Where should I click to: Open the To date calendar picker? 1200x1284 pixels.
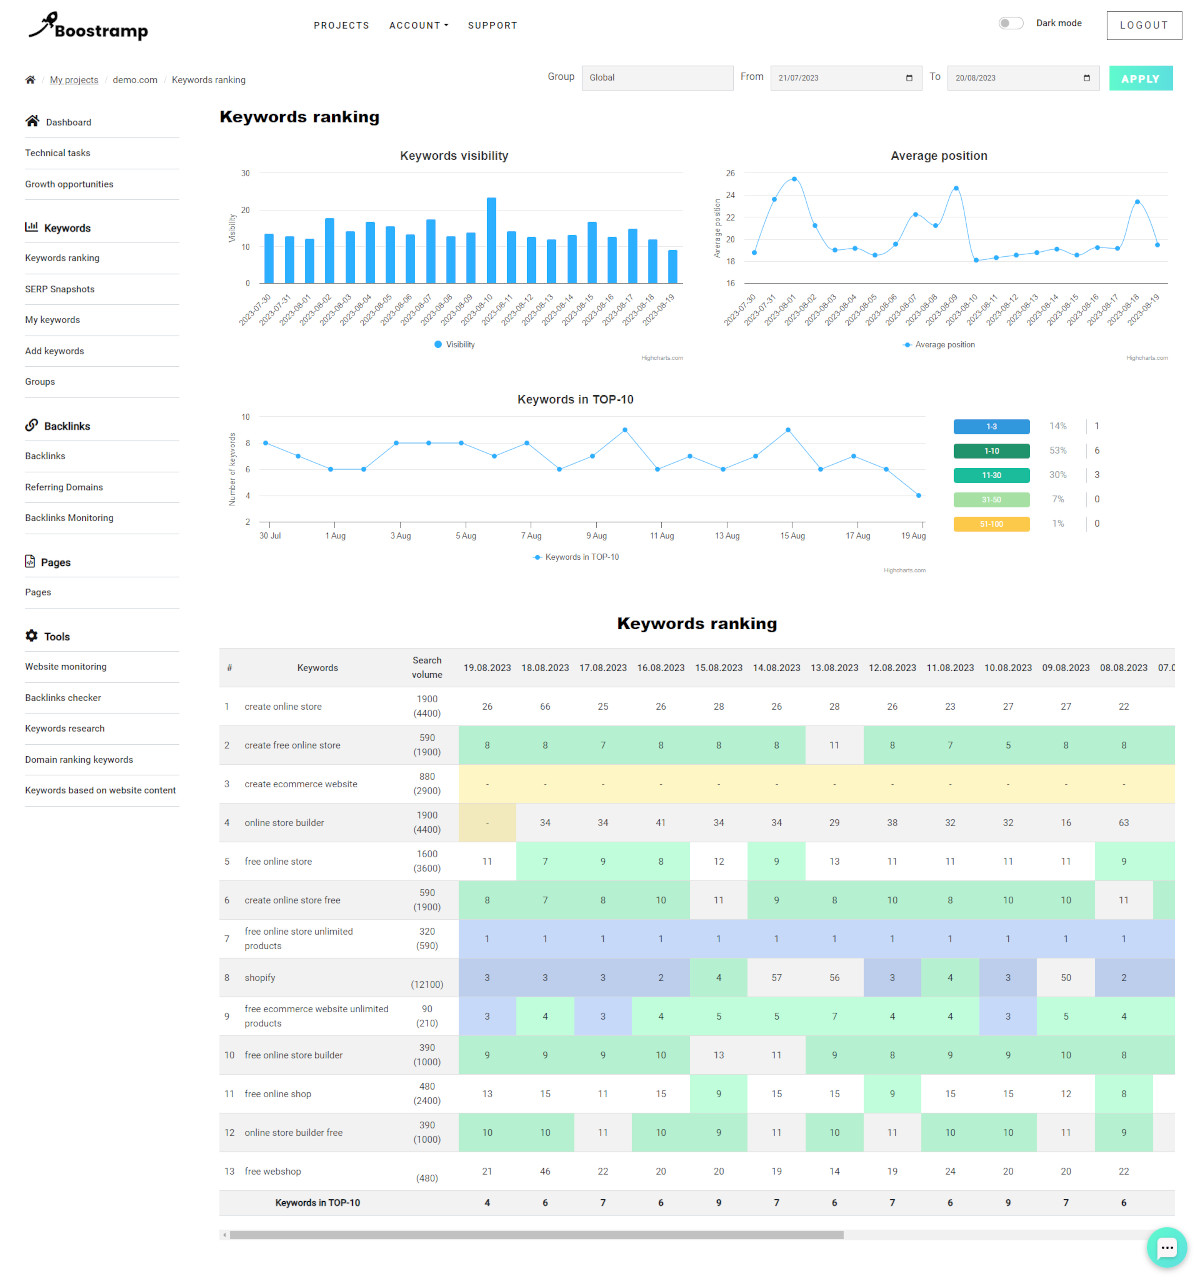coord(1087,78)
